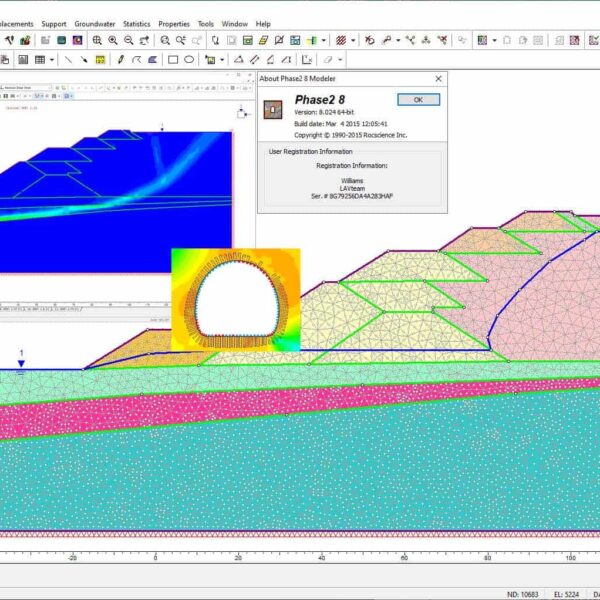The width and height of the screenshot is (600, 600).
Task: Open dropdown arrow beside the red hatch icon
Action: click(353, 40)
